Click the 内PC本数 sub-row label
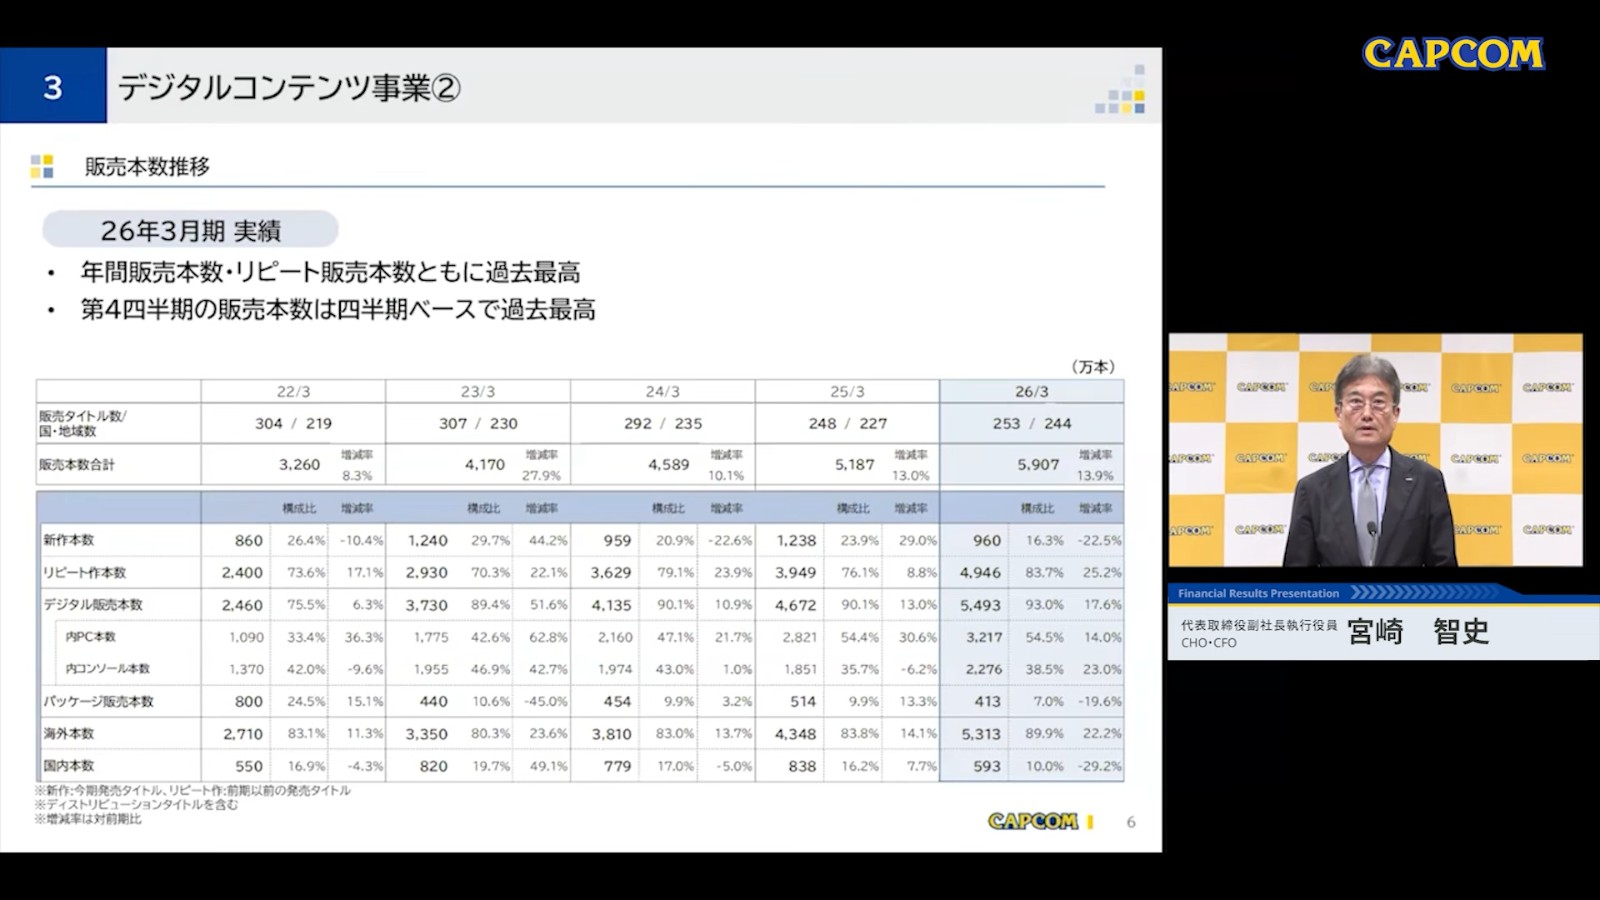Image resolution: width=1600 pixels, height=900 pixels. [91, 637]
